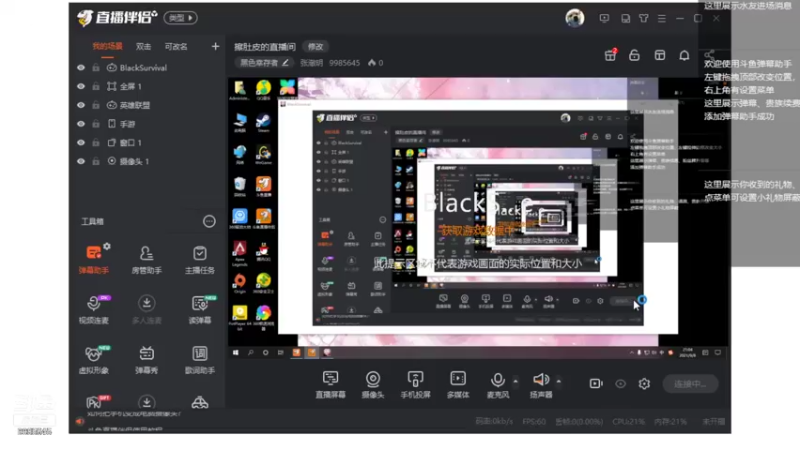
Task: Open the 弹幕助手 tool
Action: (x=94, y=260)
